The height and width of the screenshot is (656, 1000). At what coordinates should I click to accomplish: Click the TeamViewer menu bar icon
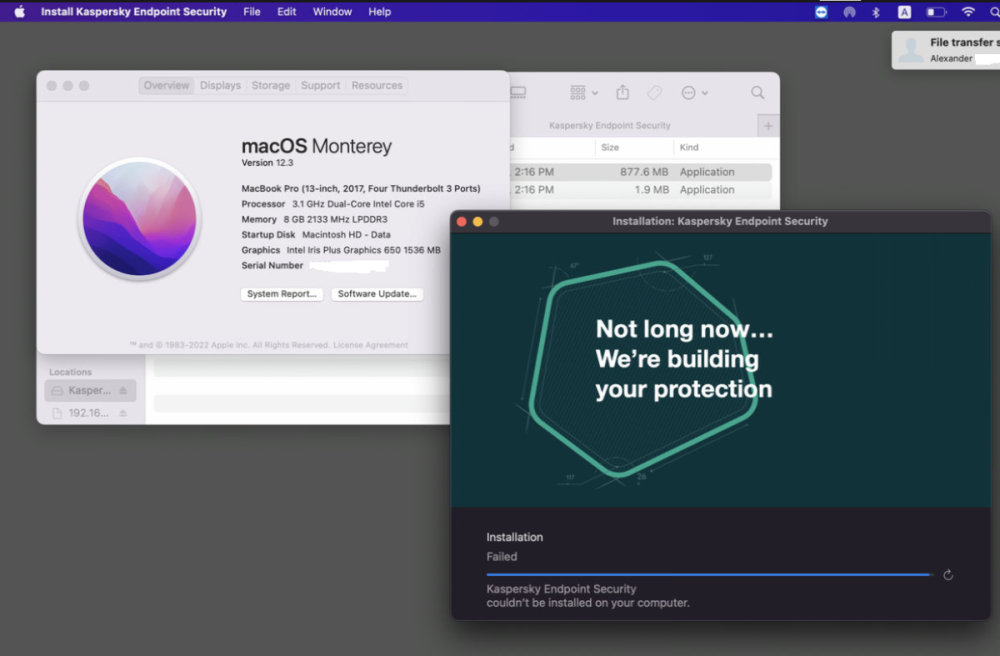(821, 11)
